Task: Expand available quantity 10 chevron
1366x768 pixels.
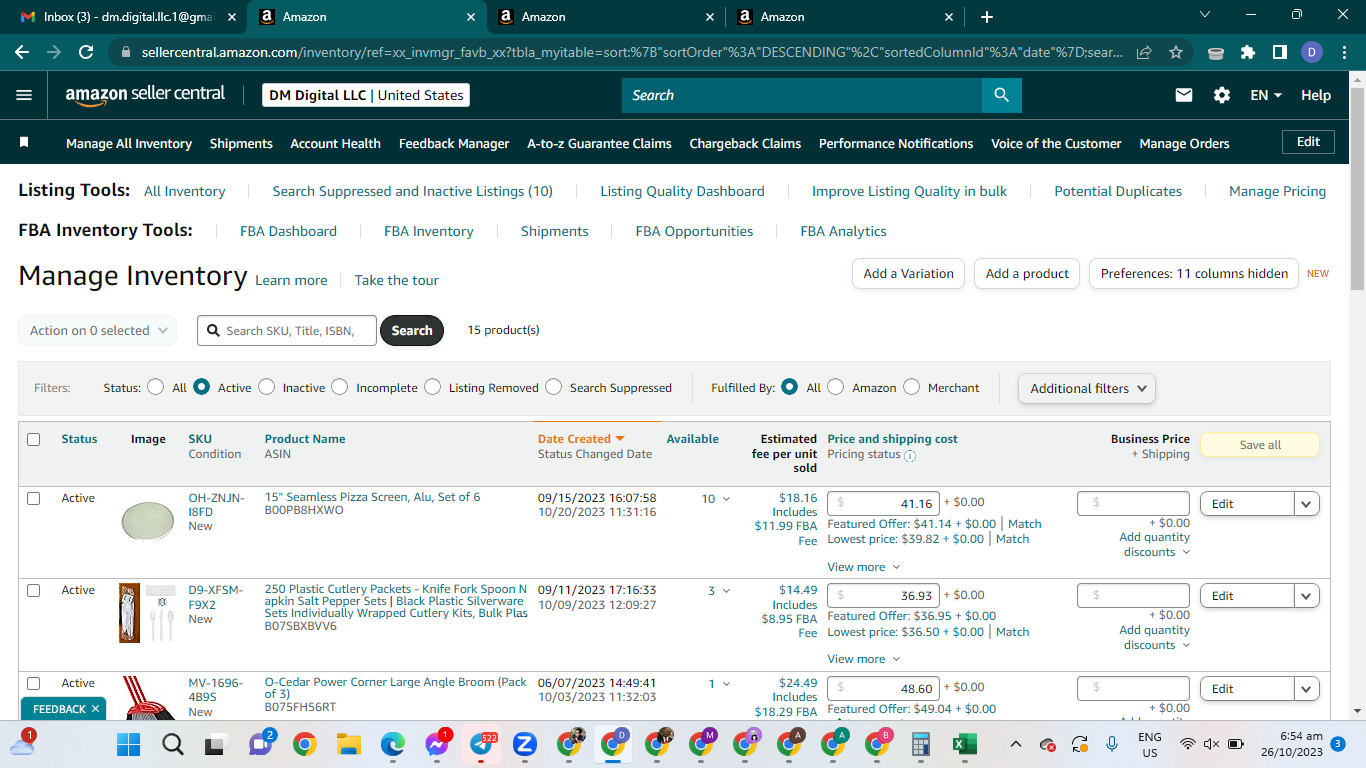Action: pyautogui.click(x=726, y=499)
